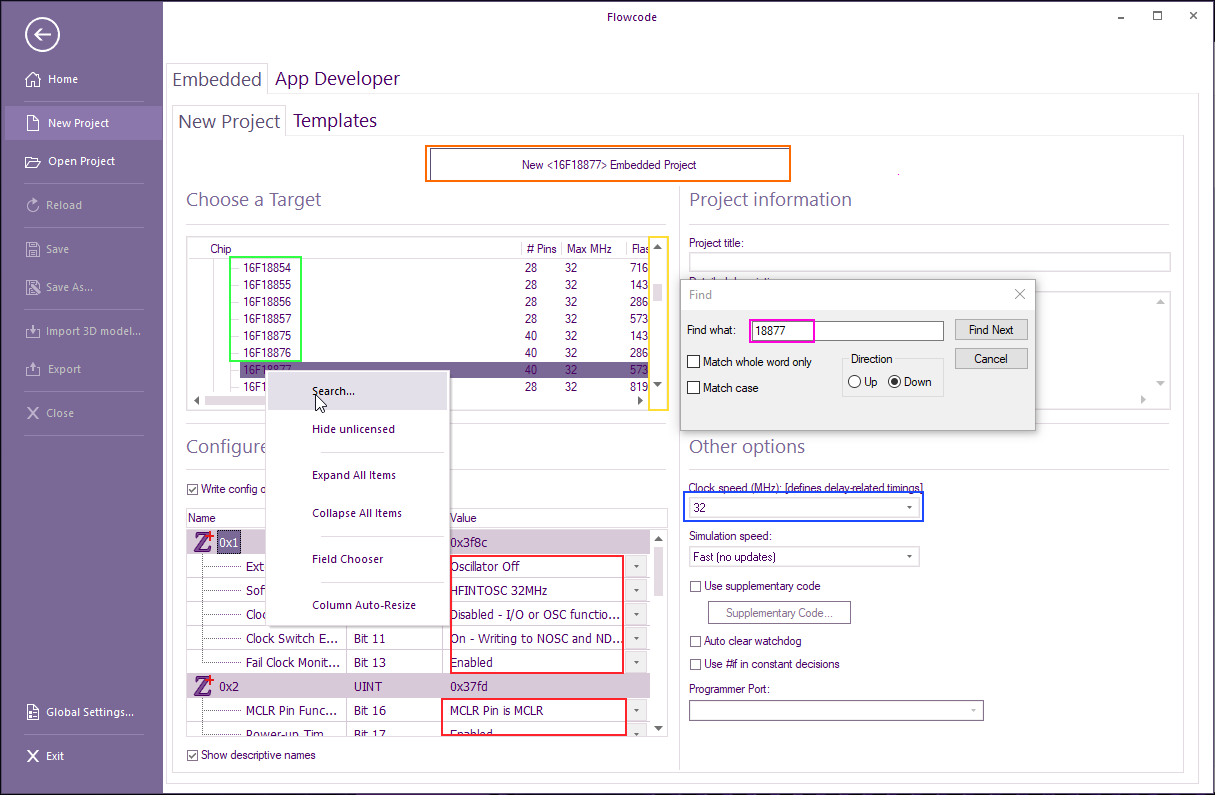
Task: Choose Search... from the context menu
Action: click(358, 391)
